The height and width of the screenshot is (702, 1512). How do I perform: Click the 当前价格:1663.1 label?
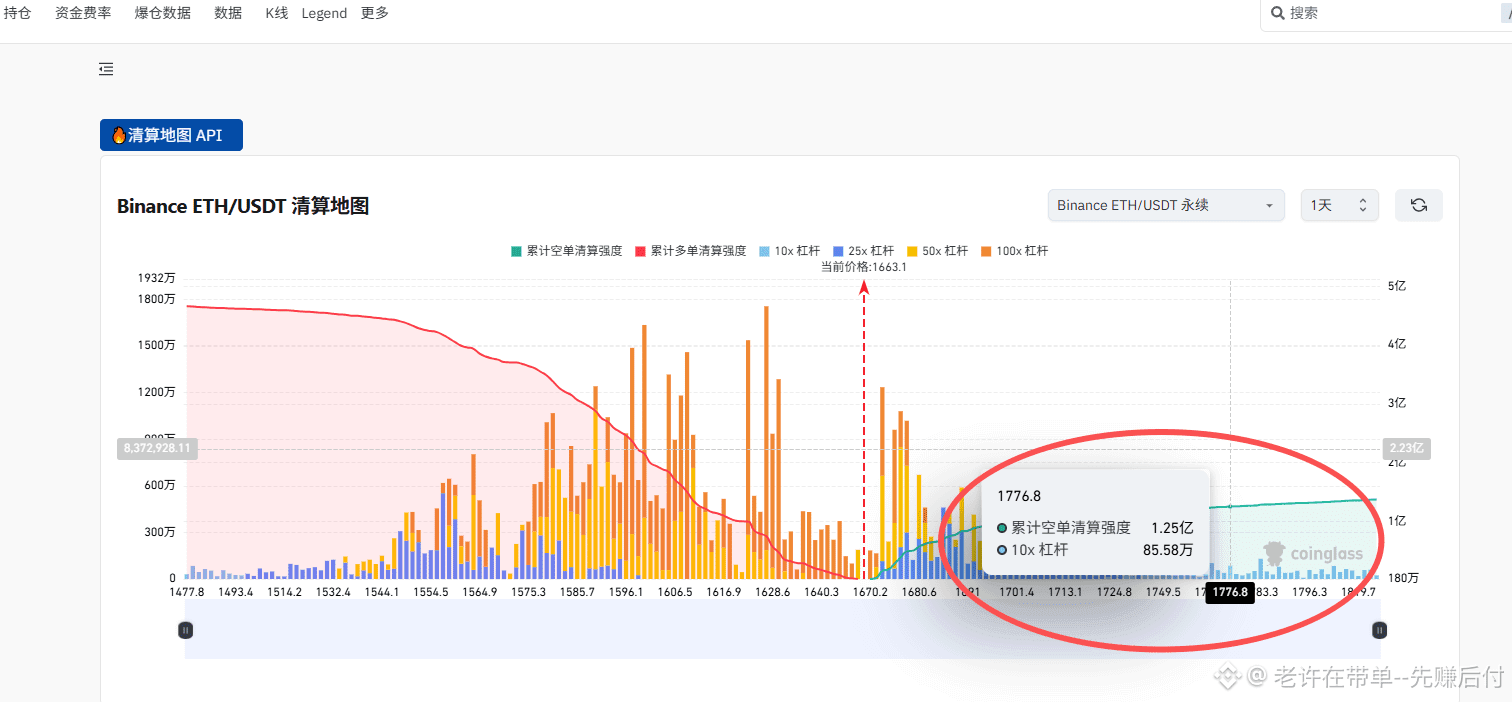click(x=864, y=267)
